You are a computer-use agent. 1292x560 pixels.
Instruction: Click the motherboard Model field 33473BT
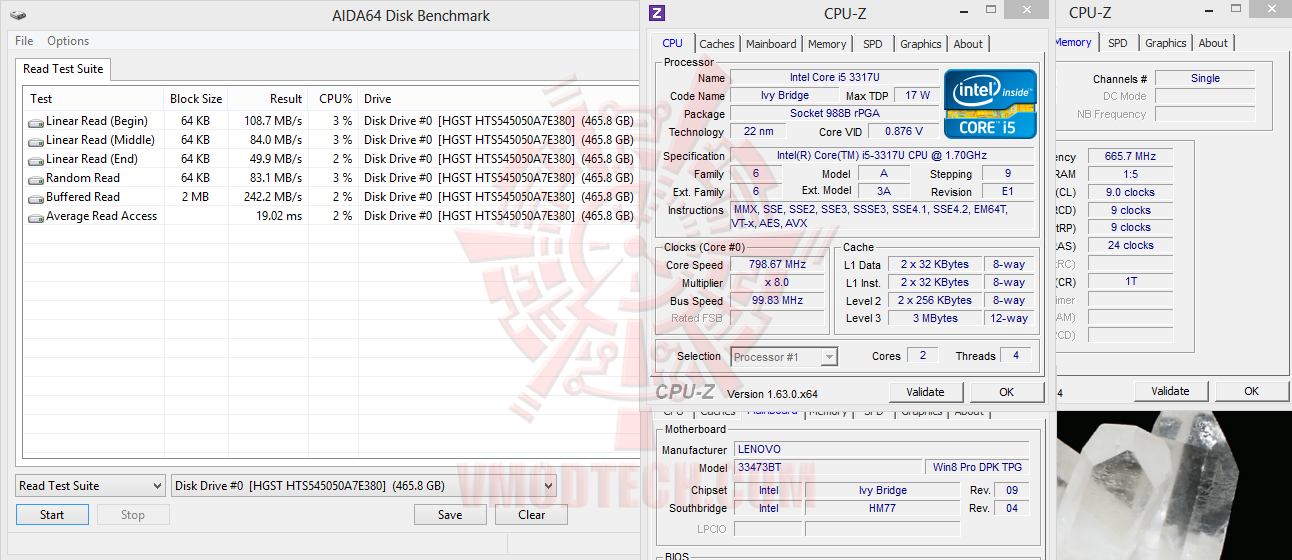coord(828,468)
